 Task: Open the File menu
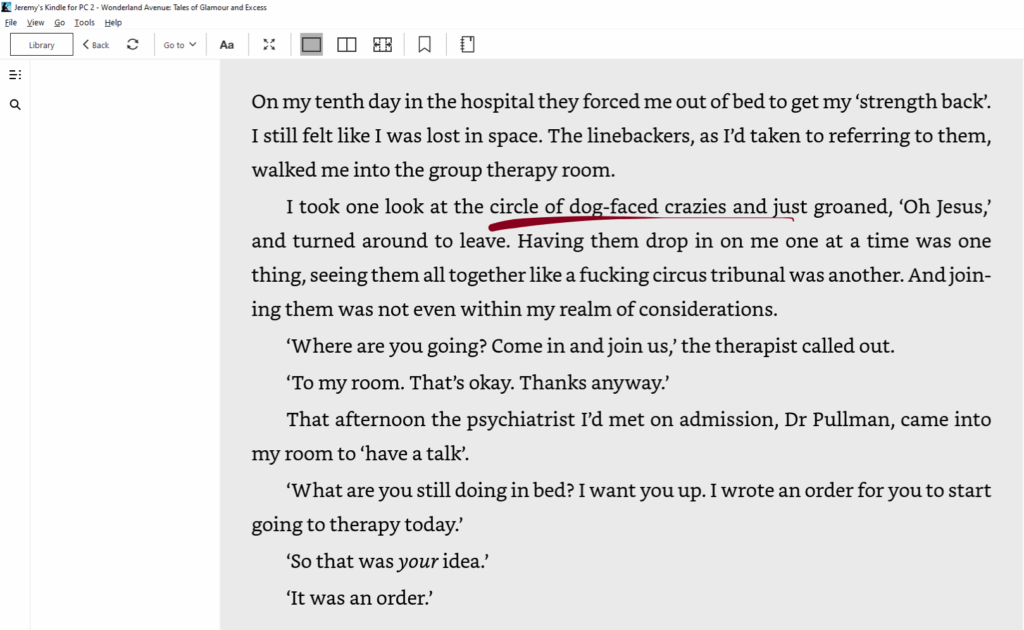[11, 22]
